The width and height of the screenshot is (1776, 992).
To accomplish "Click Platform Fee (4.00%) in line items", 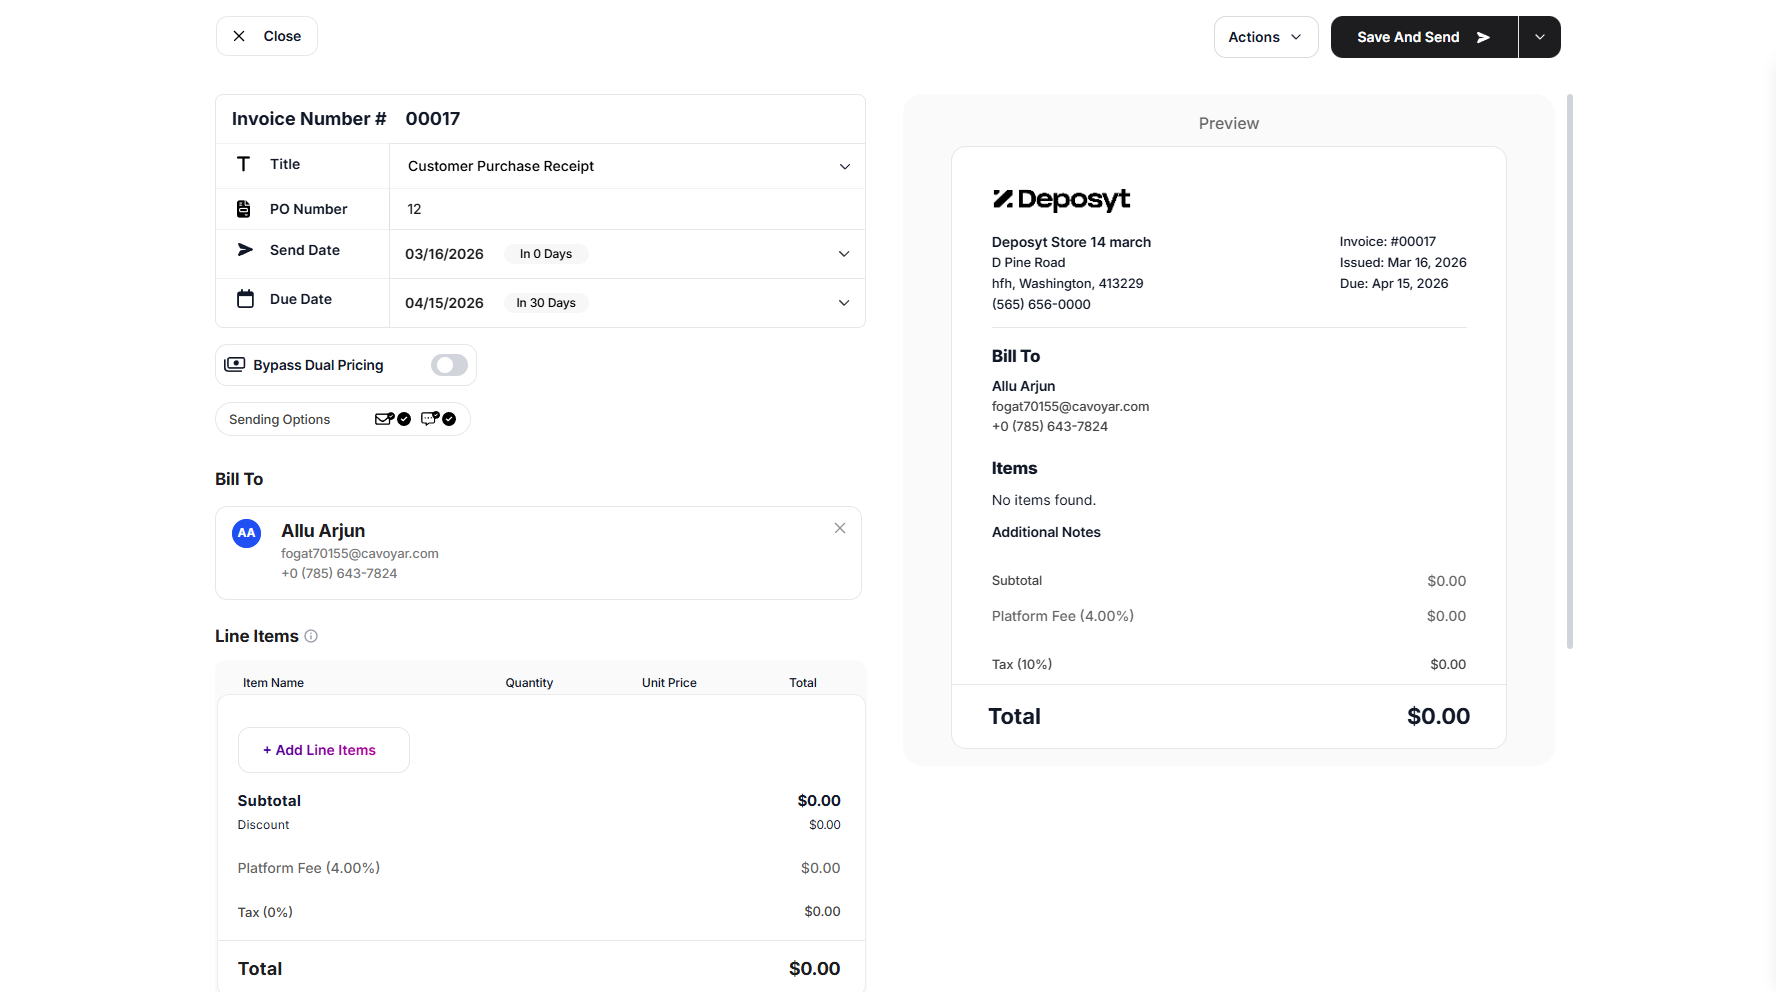I will point(309,868).
